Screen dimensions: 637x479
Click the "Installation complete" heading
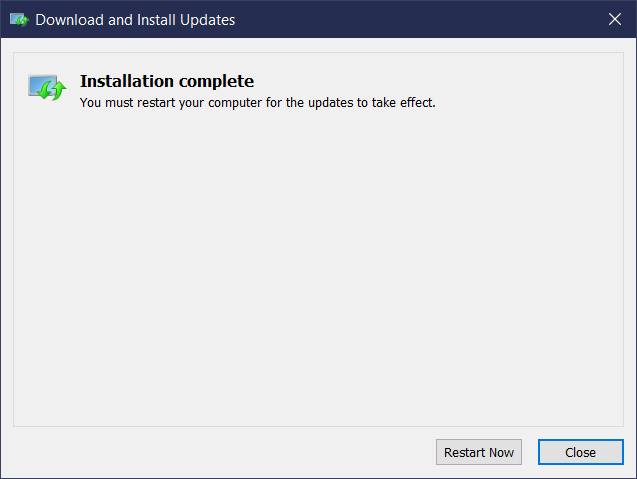(x=167, y=81)
